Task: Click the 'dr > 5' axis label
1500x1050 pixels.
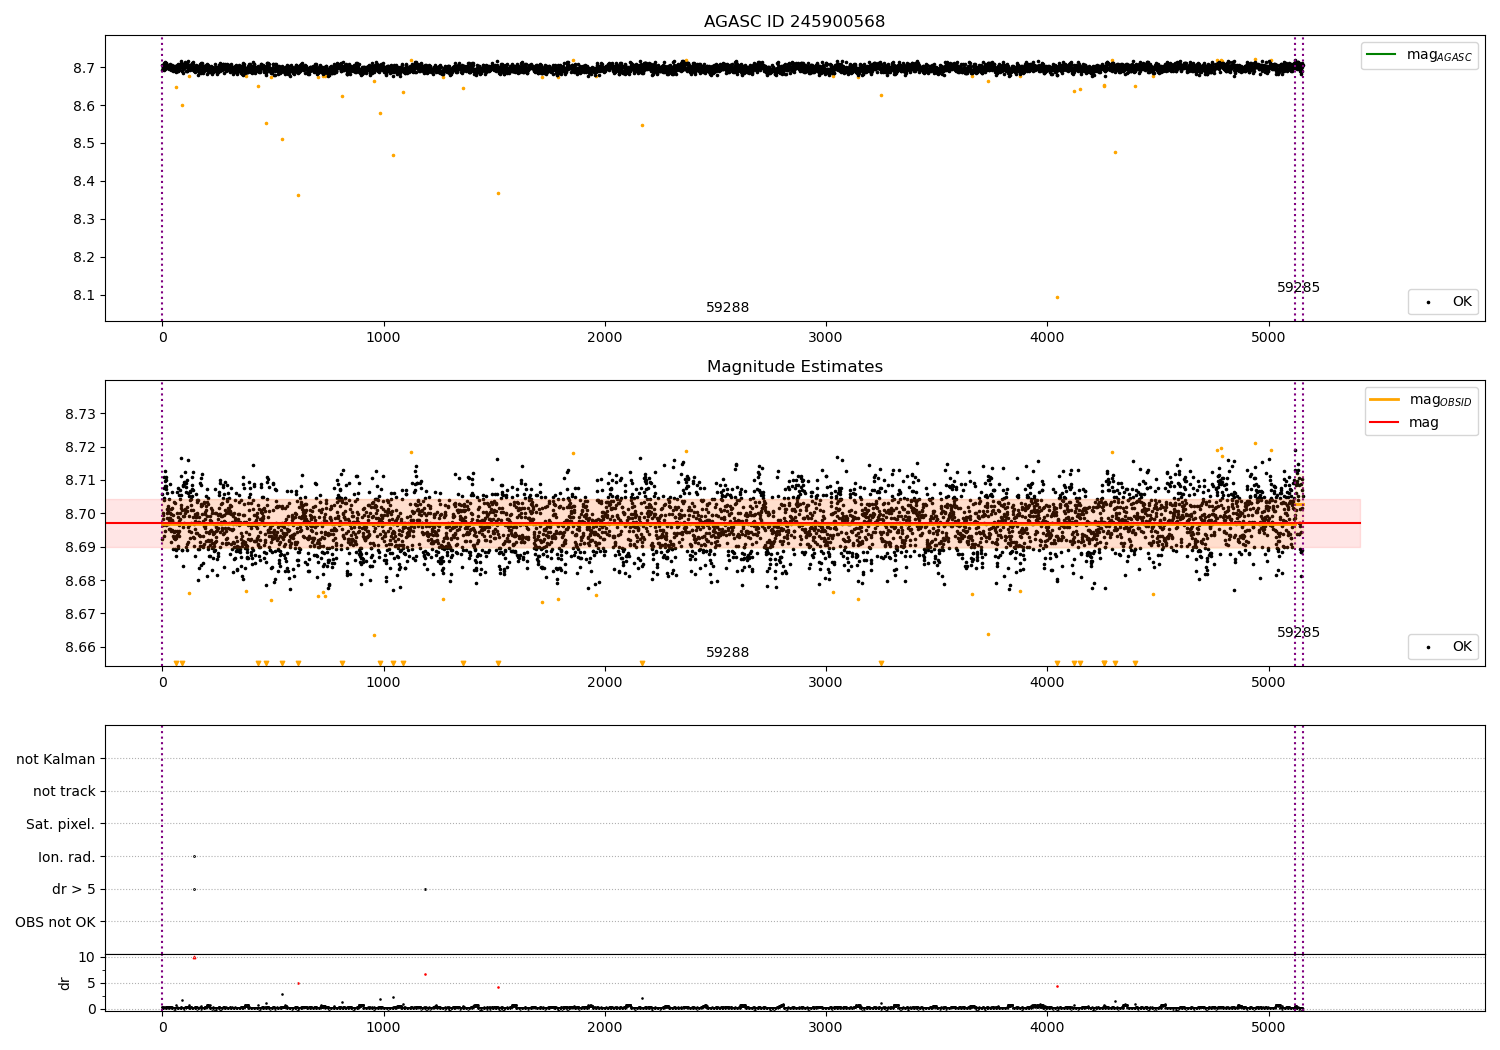Action: click(74, 890)
